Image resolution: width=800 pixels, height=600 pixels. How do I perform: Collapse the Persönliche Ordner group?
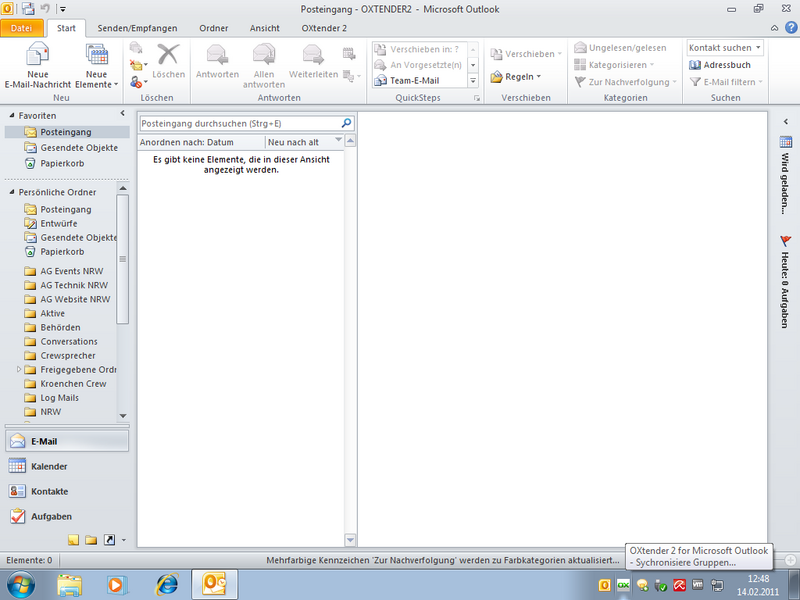click(x=12, y=192)
